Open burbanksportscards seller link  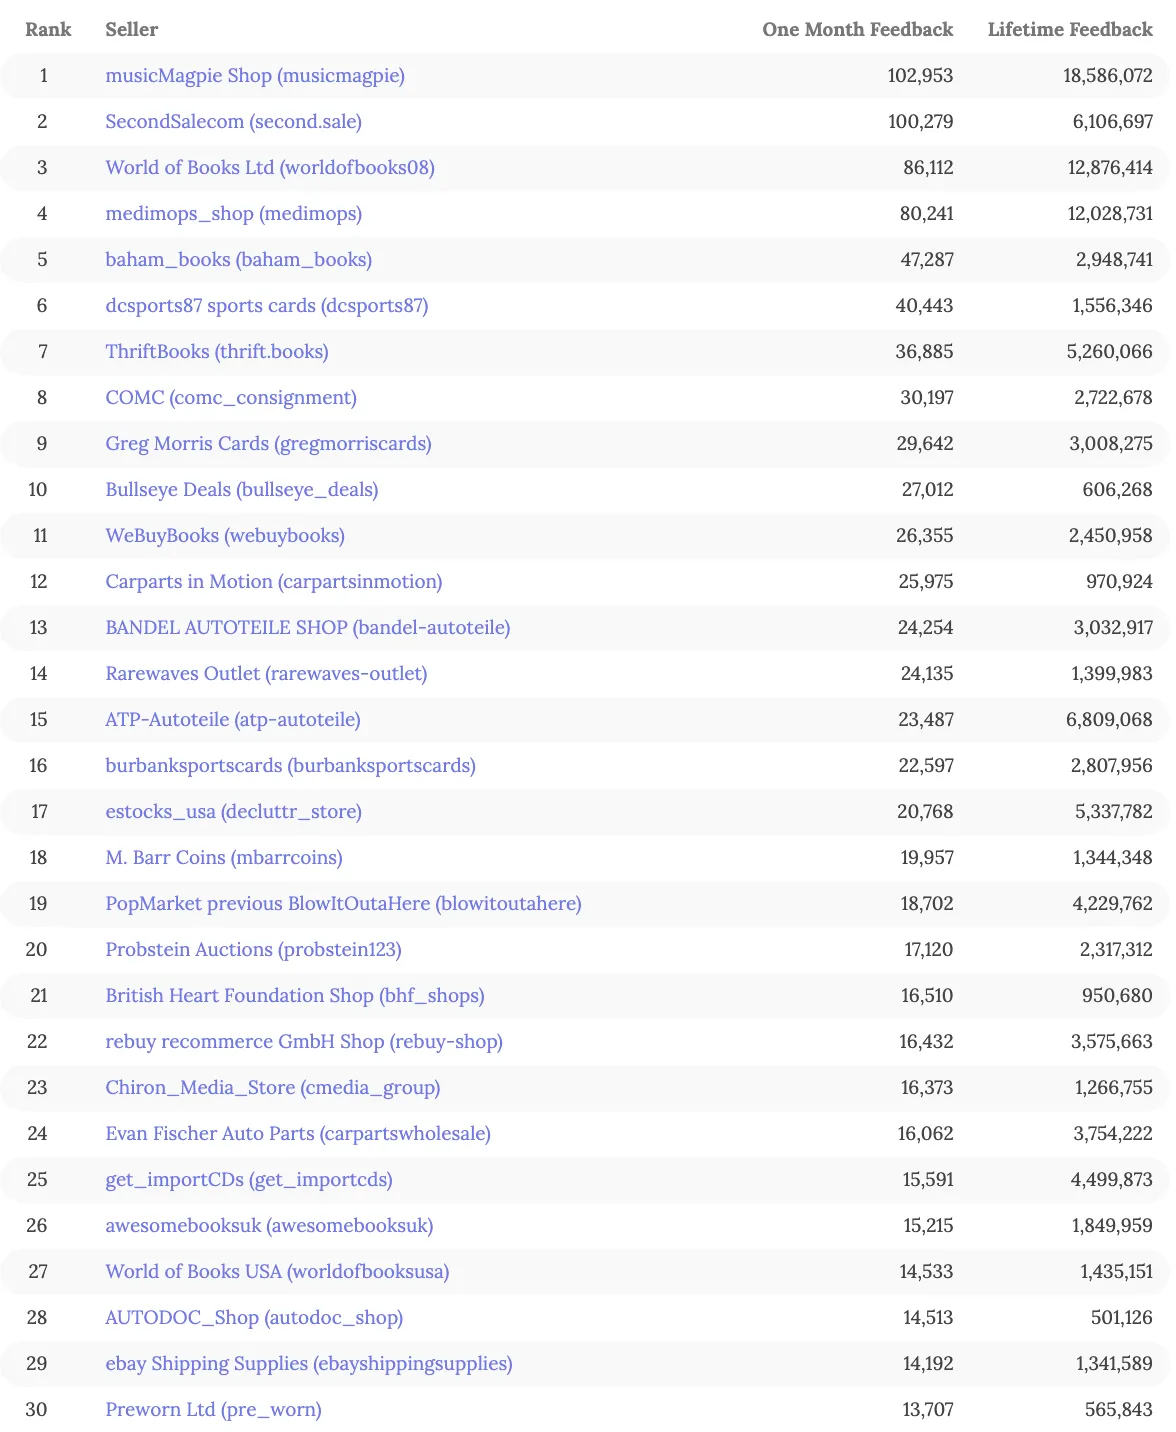[x=291, y=766]
